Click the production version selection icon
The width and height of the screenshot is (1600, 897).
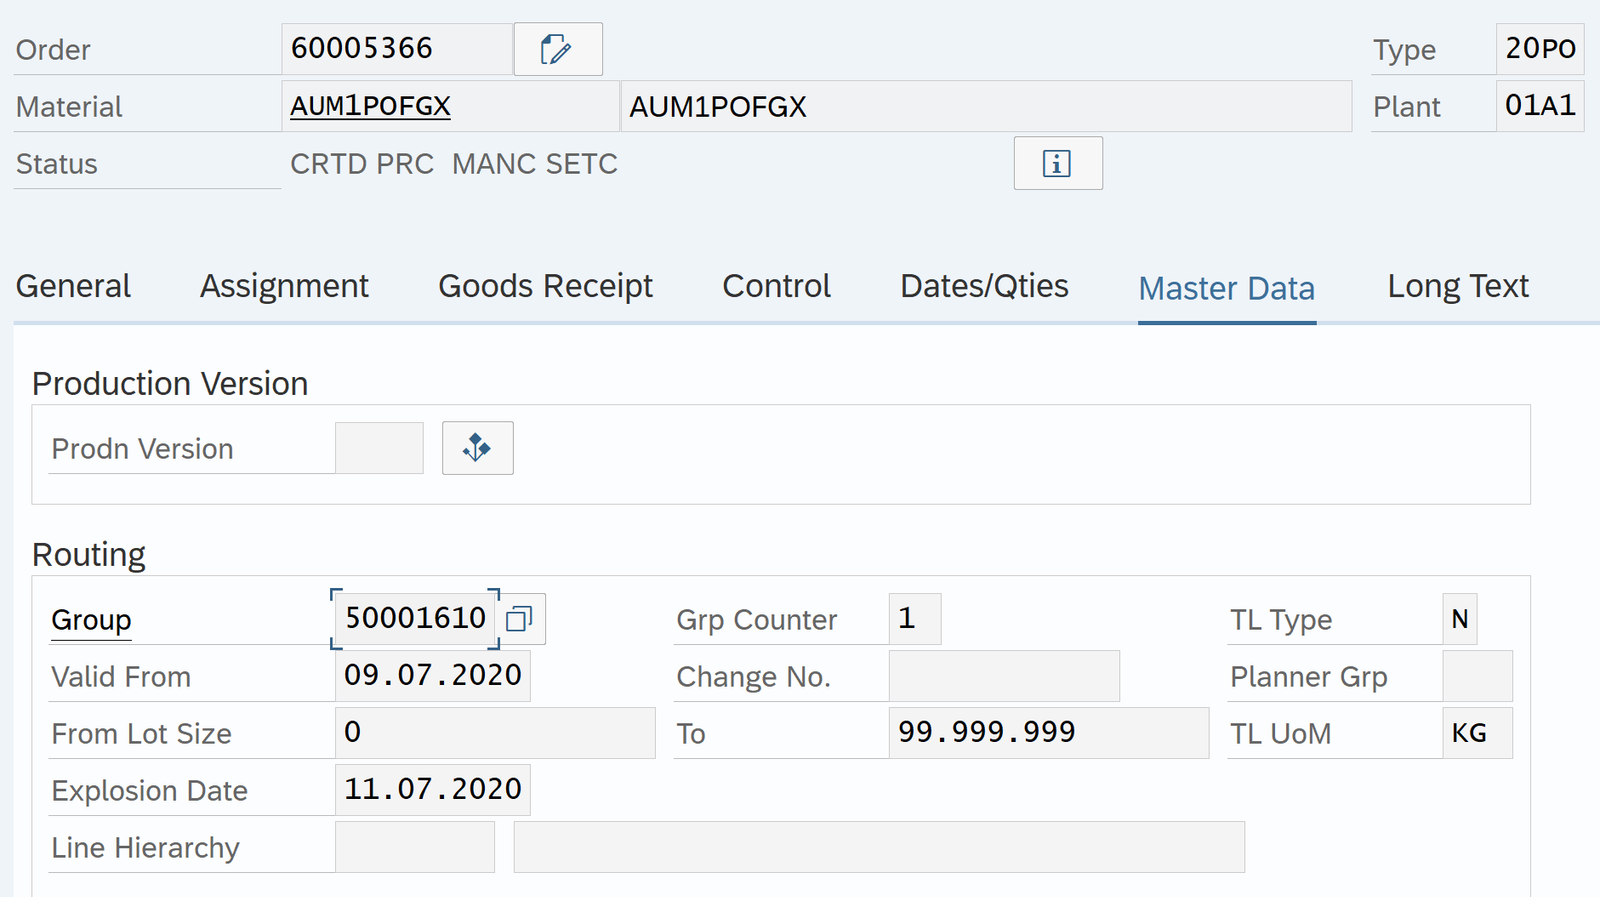[477, 448]
